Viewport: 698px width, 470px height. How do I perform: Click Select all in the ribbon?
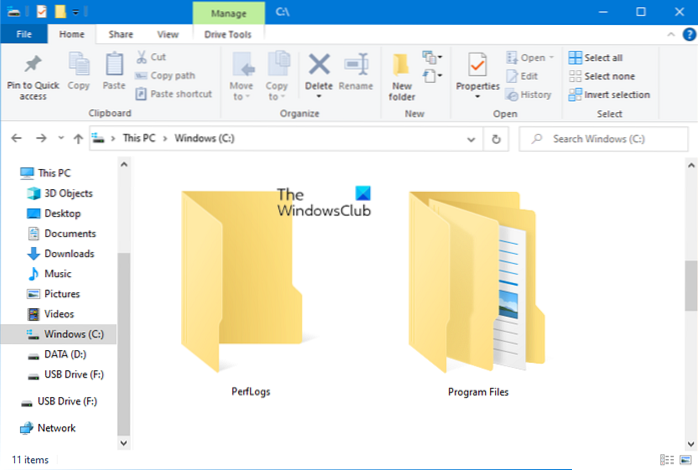point(603,58)
